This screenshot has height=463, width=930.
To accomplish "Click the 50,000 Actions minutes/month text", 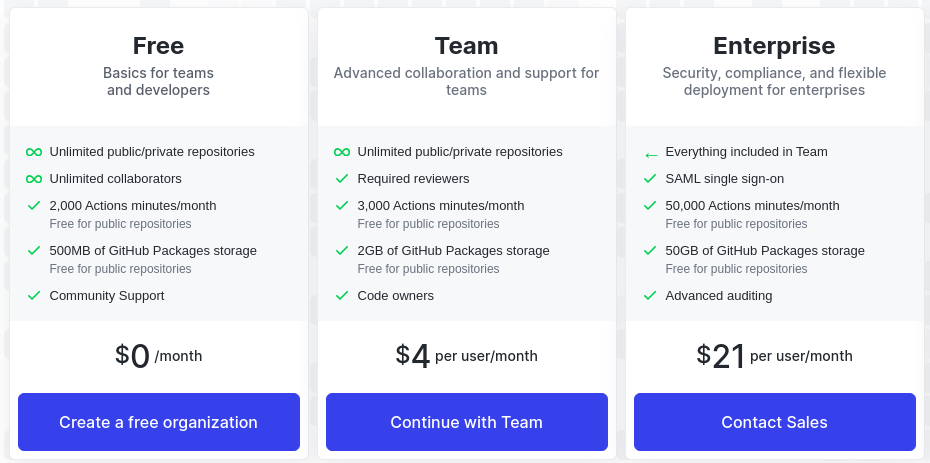I will [x=752, y=206].
